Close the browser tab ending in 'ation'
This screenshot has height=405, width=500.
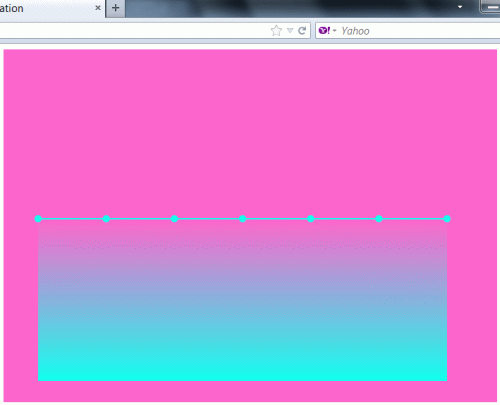point(98,8)
